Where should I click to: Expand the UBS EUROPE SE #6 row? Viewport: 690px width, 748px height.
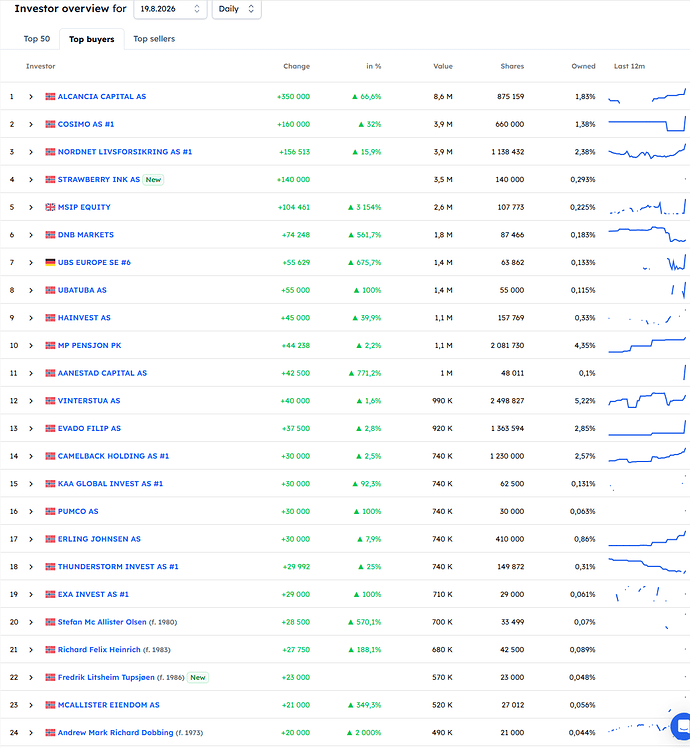coord(31,262)
